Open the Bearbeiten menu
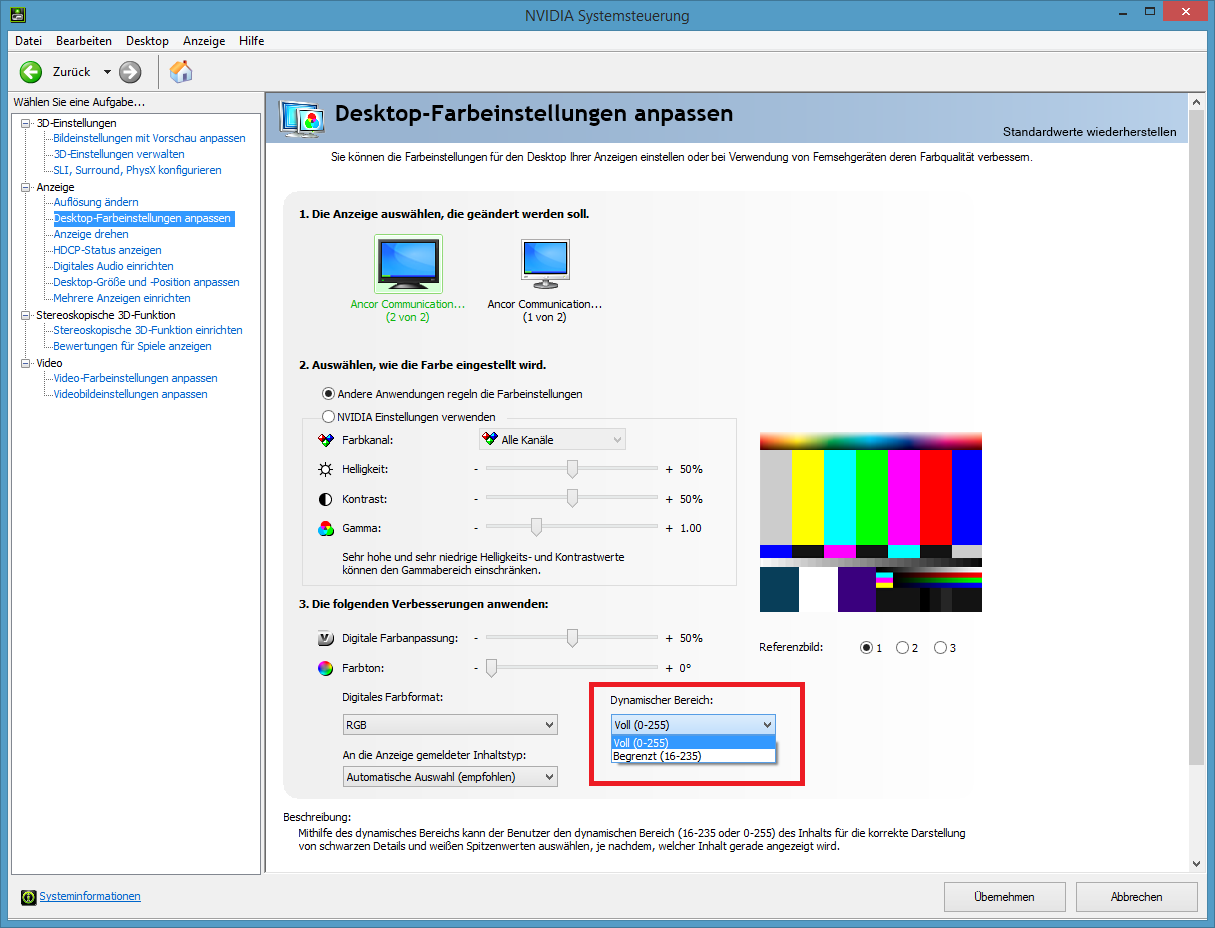 click(84, 41)
